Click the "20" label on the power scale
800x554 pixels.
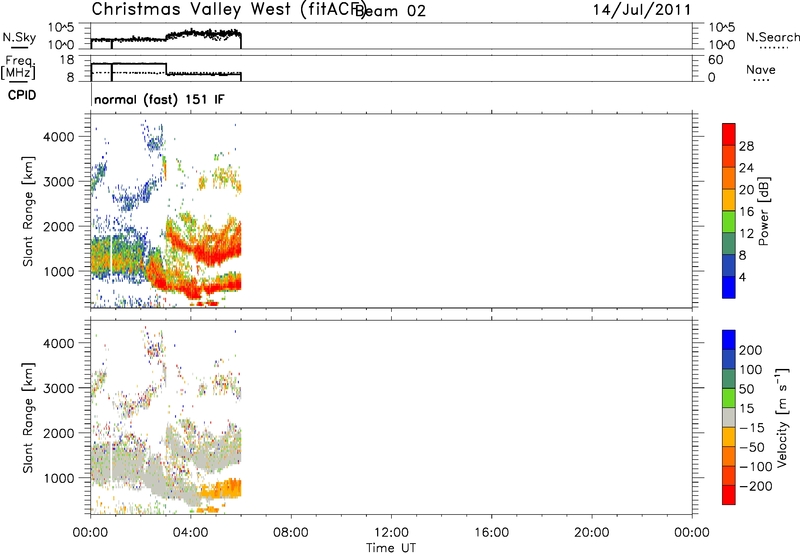click(746, 190)
